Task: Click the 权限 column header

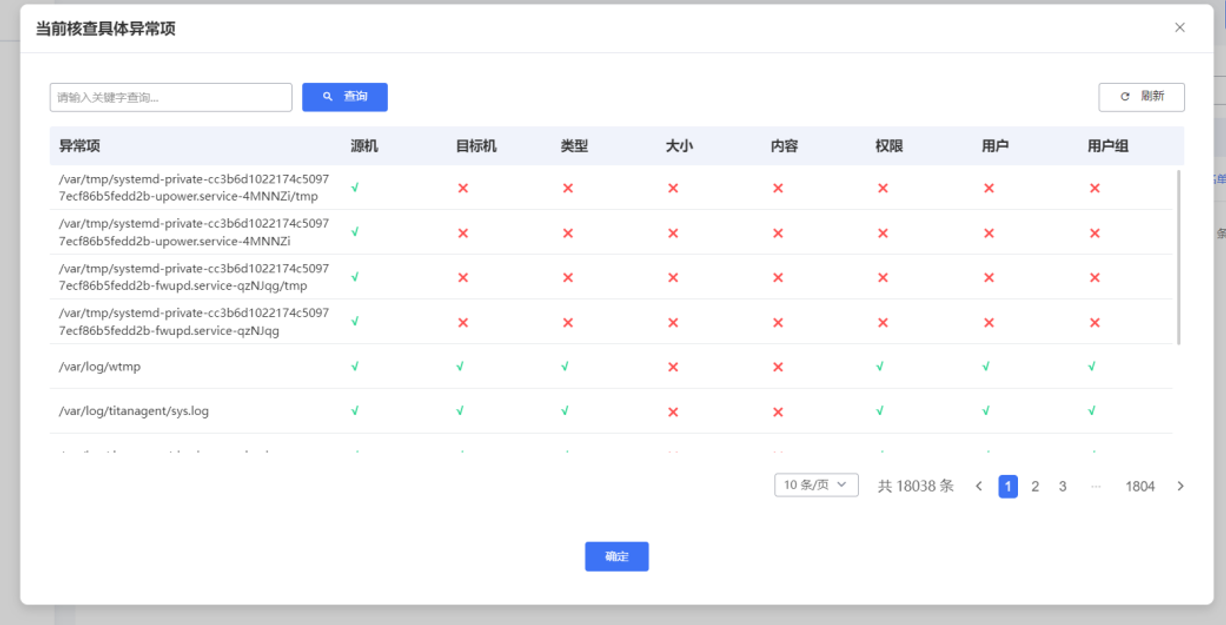Action: click(889, 146)
